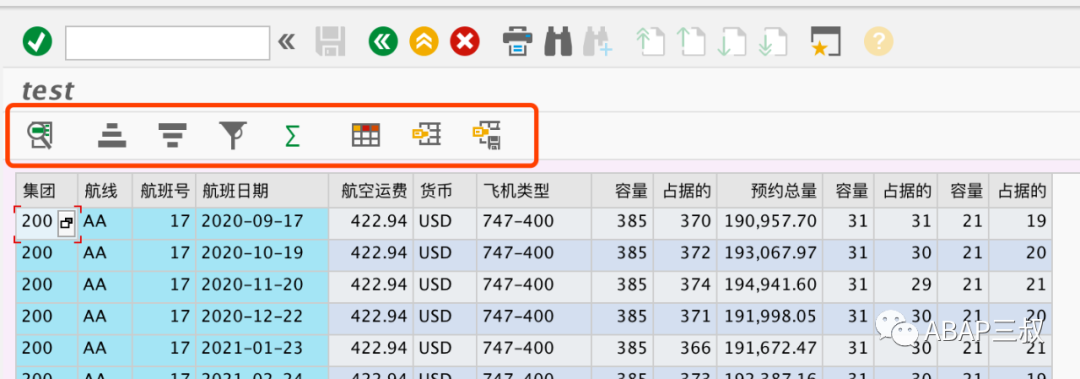Click the Find binoculars icon
This screenshot has height=379, width=1080.
[559, 42]
